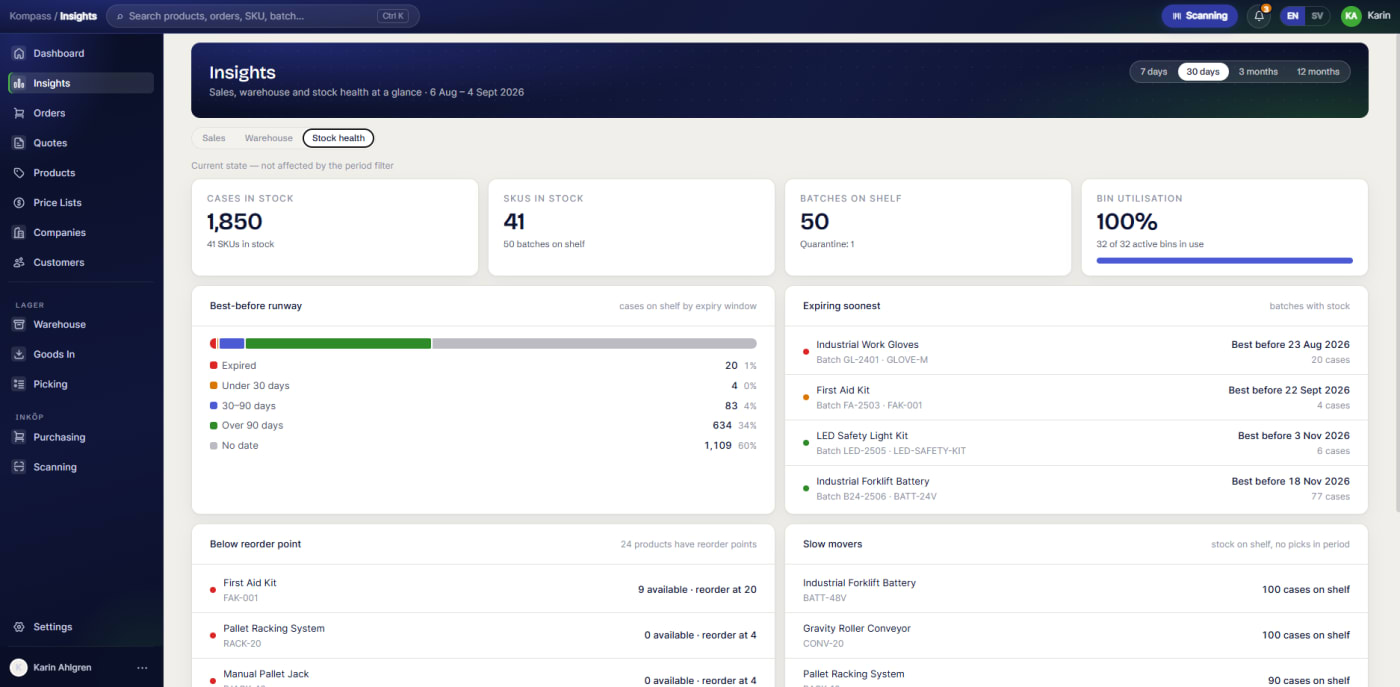Screen dimensions: 1400x687
Task: Open Pallet Racking System RACK-20 reorder row
Action: point(483,635)
